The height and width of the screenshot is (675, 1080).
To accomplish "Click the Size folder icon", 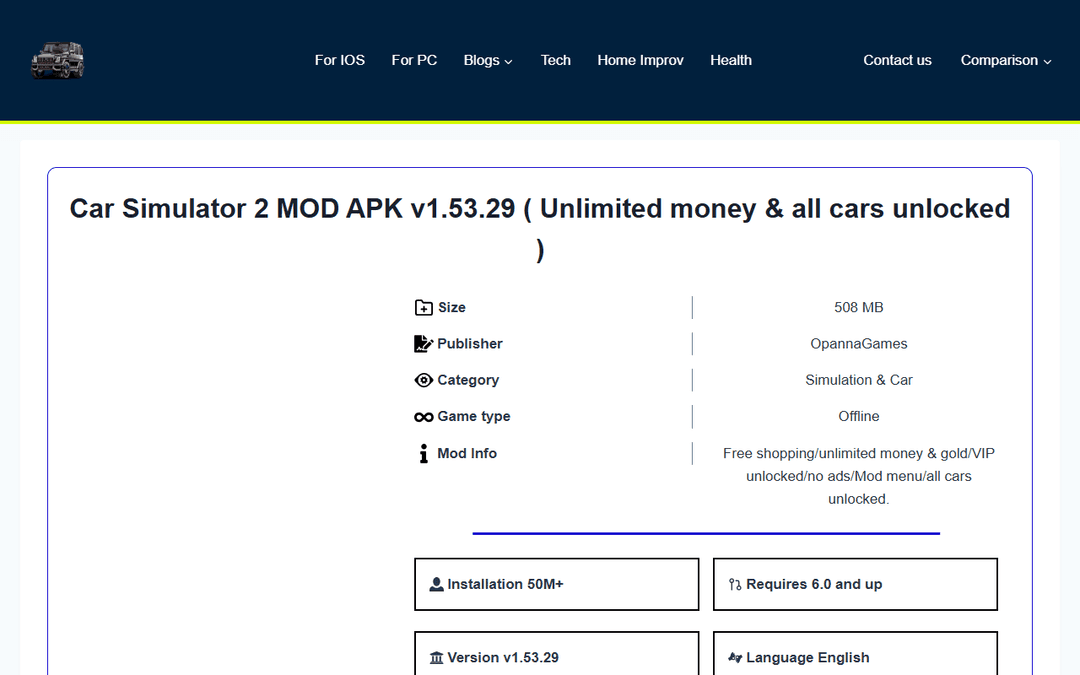I will click(x=424, y=307).
